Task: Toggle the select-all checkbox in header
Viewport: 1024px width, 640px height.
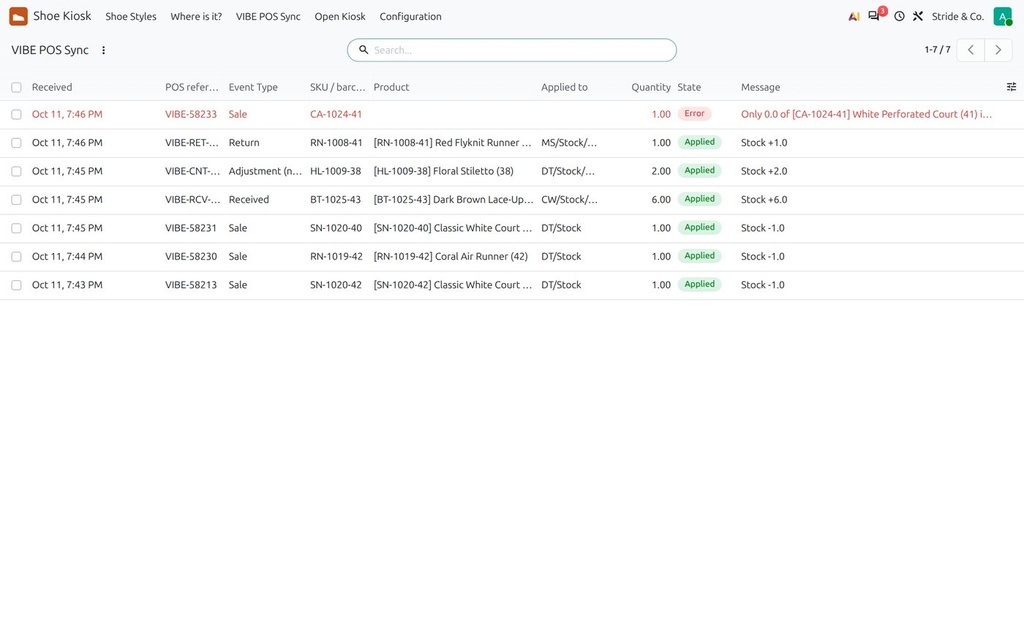Action: 16,88
